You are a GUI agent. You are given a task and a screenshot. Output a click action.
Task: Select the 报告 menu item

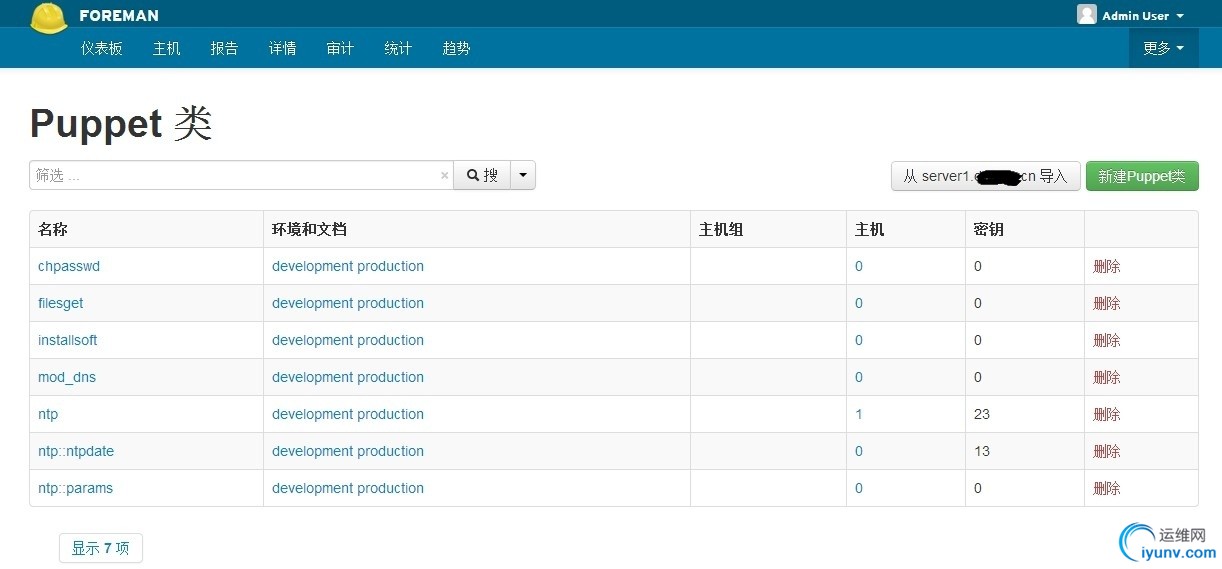coord(225,48)
